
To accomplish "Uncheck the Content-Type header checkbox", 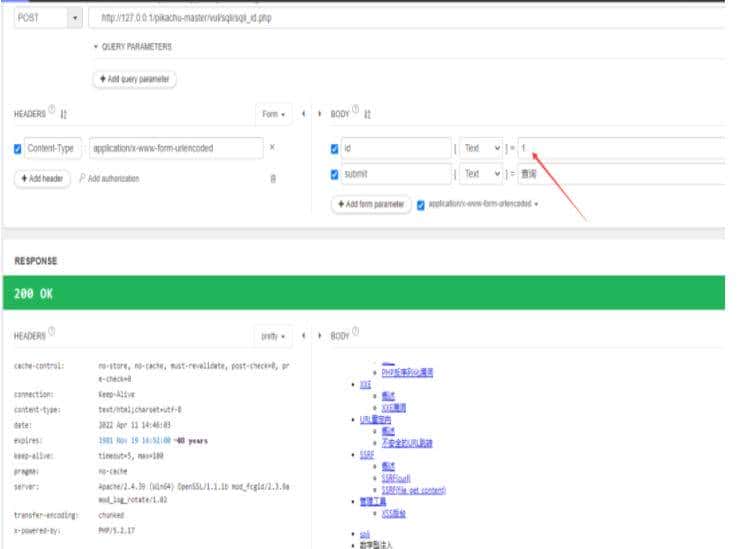I will (17, 149).
